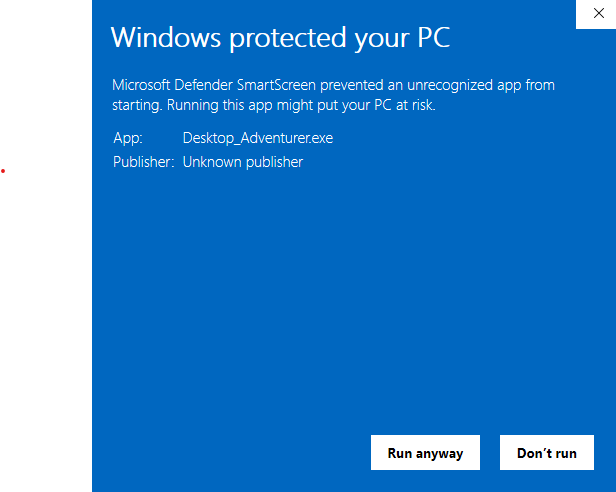Screen dimensions: 616x492
Task: Click the Windows protected your PC heading
Action: (280, 38)
